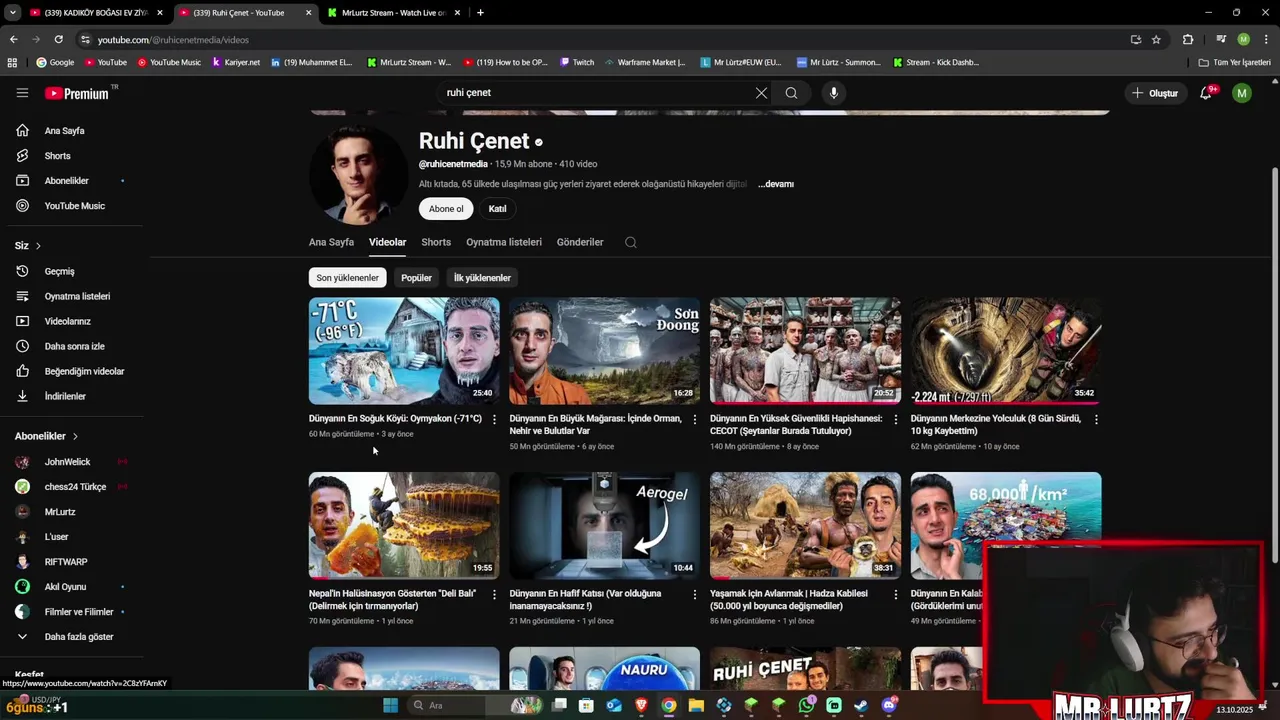Click the search magnifier button
The image size is (1280, 720).
pos(791,93)
